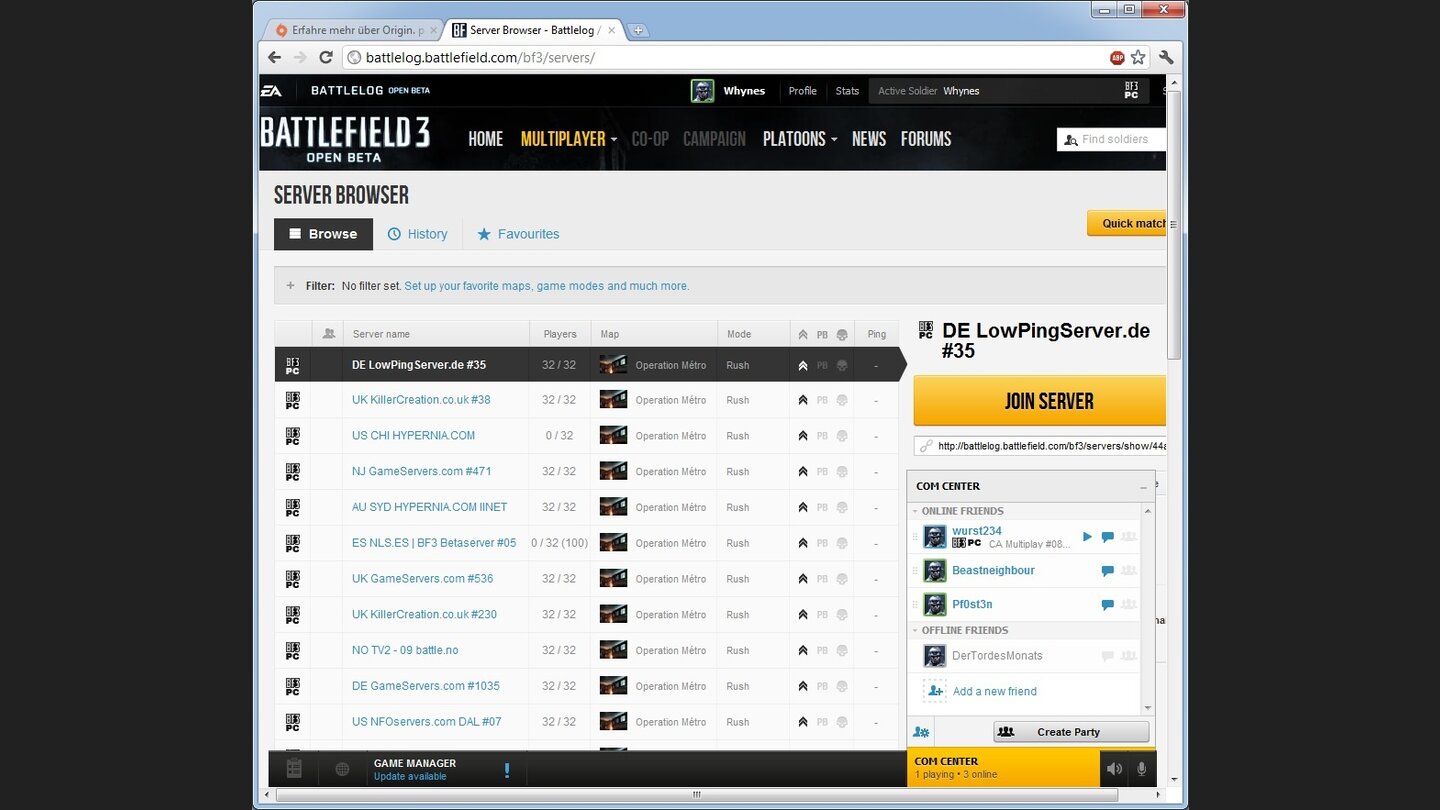This screenshot has height=810, width=1440.
Task: Switch to the History tab
Action: (x=417, y=234)
